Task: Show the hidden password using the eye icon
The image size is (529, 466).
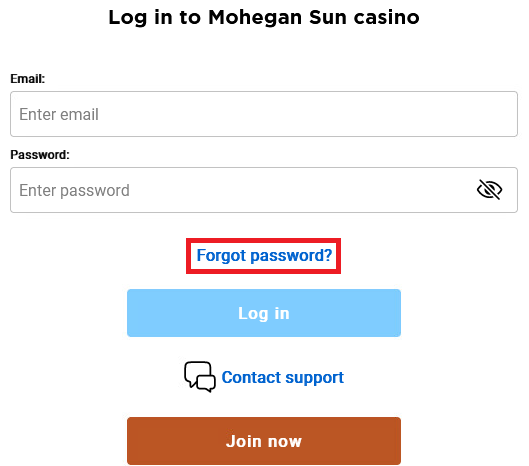Action: (489, 190)
